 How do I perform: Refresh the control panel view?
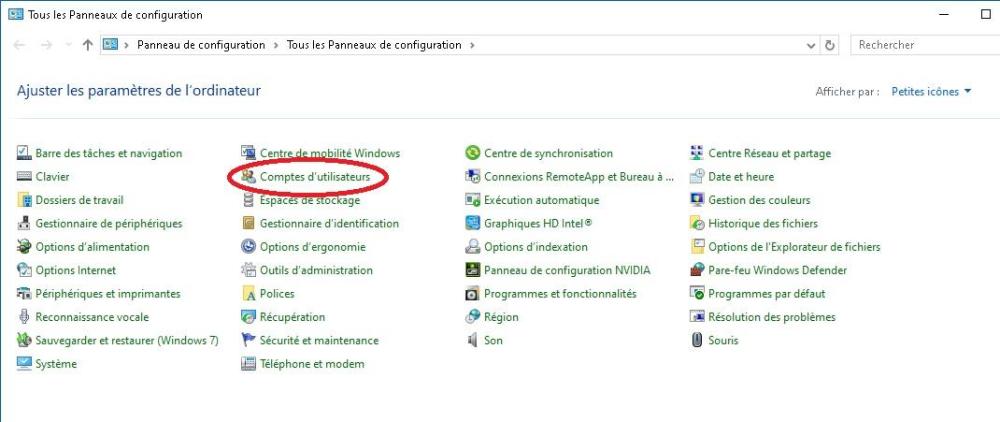pos(829,45)
